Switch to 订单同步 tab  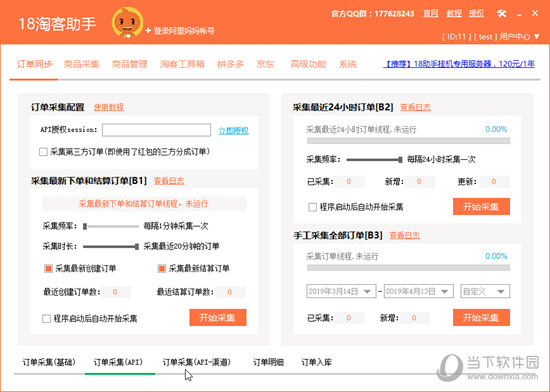(34, 64)
